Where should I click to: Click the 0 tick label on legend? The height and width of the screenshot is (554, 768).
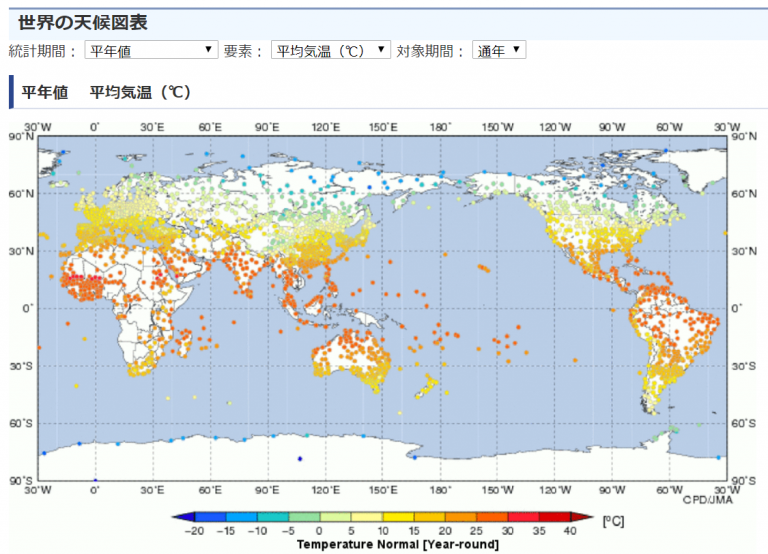pos(319,531)
